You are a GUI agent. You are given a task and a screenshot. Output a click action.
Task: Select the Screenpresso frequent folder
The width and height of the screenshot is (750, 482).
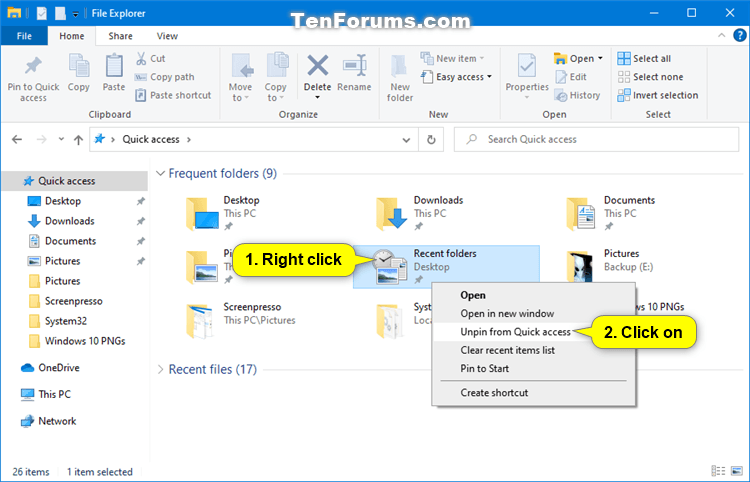point(241,320)
